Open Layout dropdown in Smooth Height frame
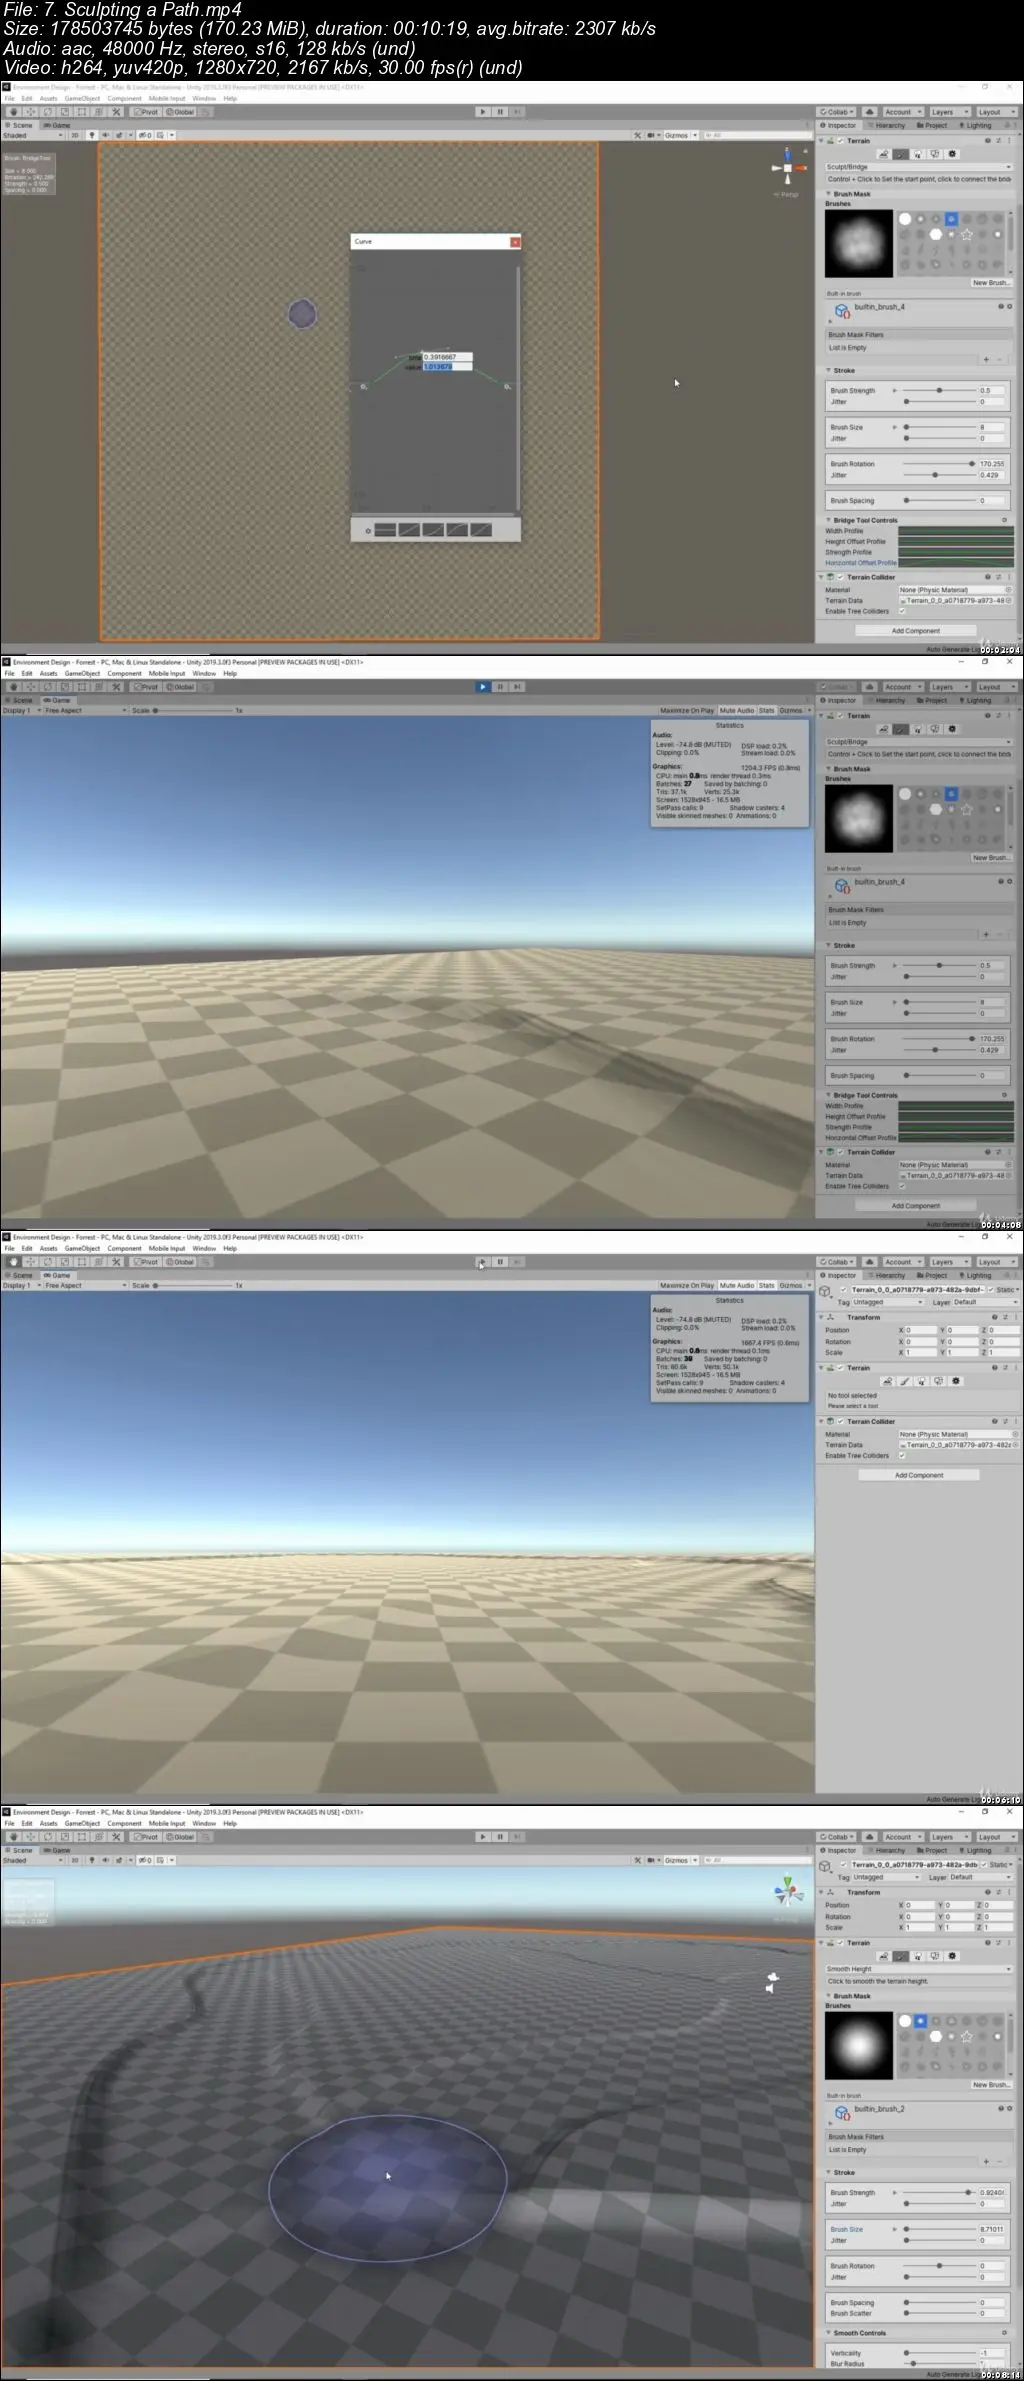The height and width of the screenshot is (2381, 1024). tap(995, 1837)
